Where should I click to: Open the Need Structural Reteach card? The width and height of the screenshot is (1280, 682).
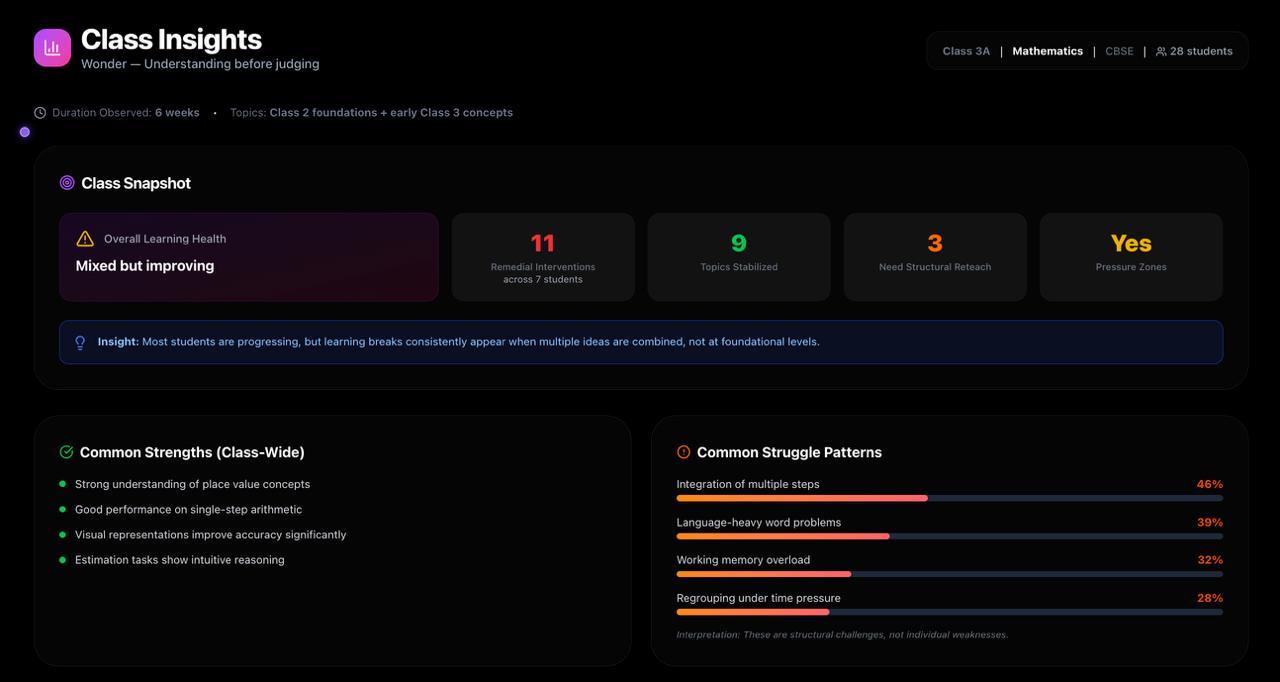tap(935, 257)
